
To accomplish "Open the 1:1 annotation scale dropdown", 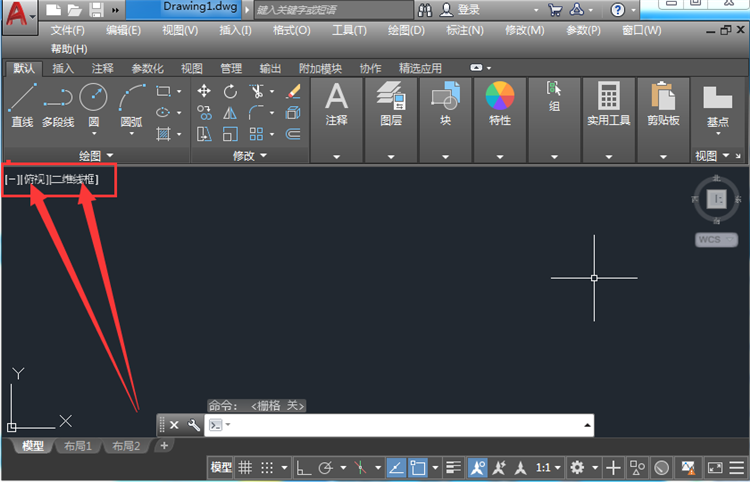I will 548,467.
